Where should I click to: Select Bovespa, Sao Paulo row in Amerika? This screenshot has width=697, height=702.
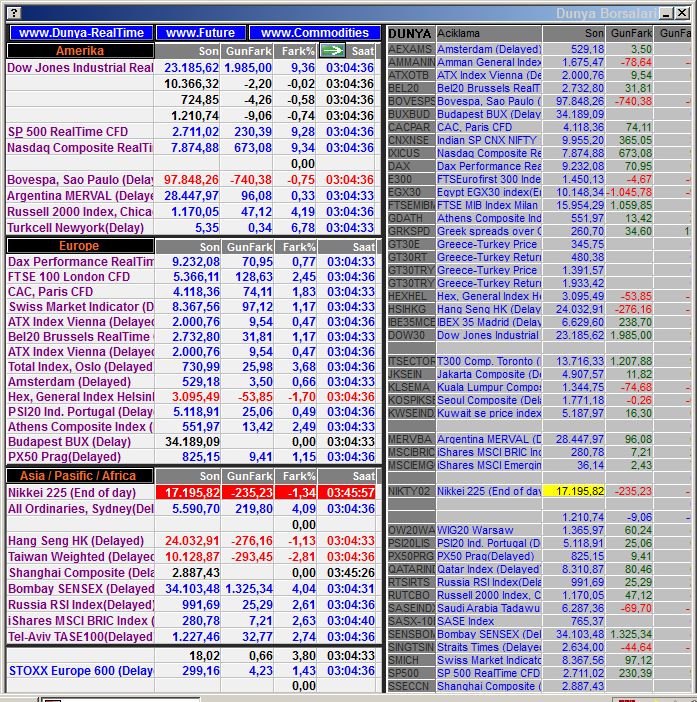click(x=192, y=180)
